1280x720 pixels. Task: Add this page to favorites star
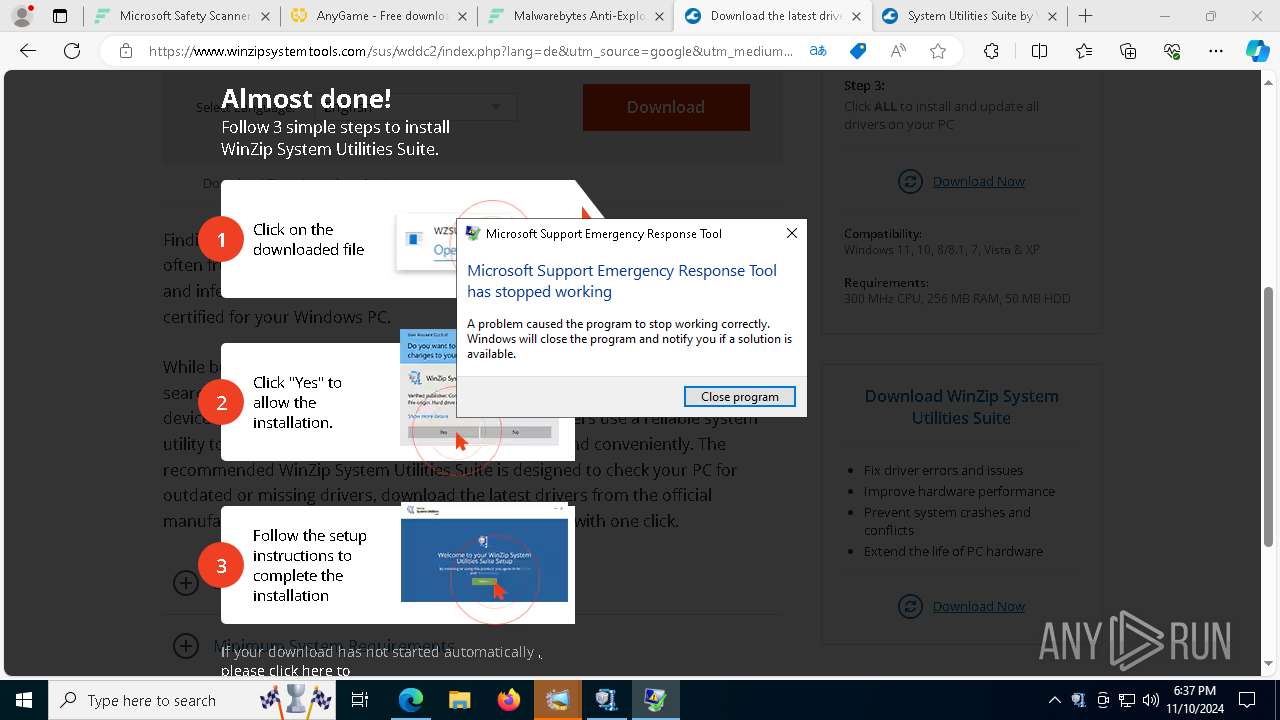[938, 51]
